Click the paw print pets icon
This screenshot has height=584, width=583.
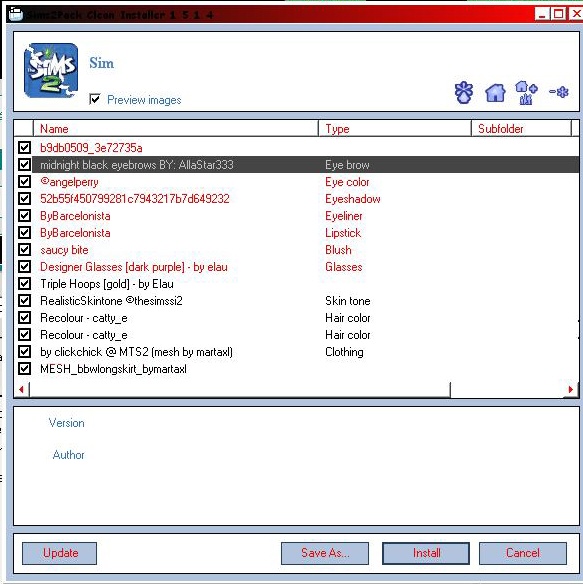click(x=464, y=92)
